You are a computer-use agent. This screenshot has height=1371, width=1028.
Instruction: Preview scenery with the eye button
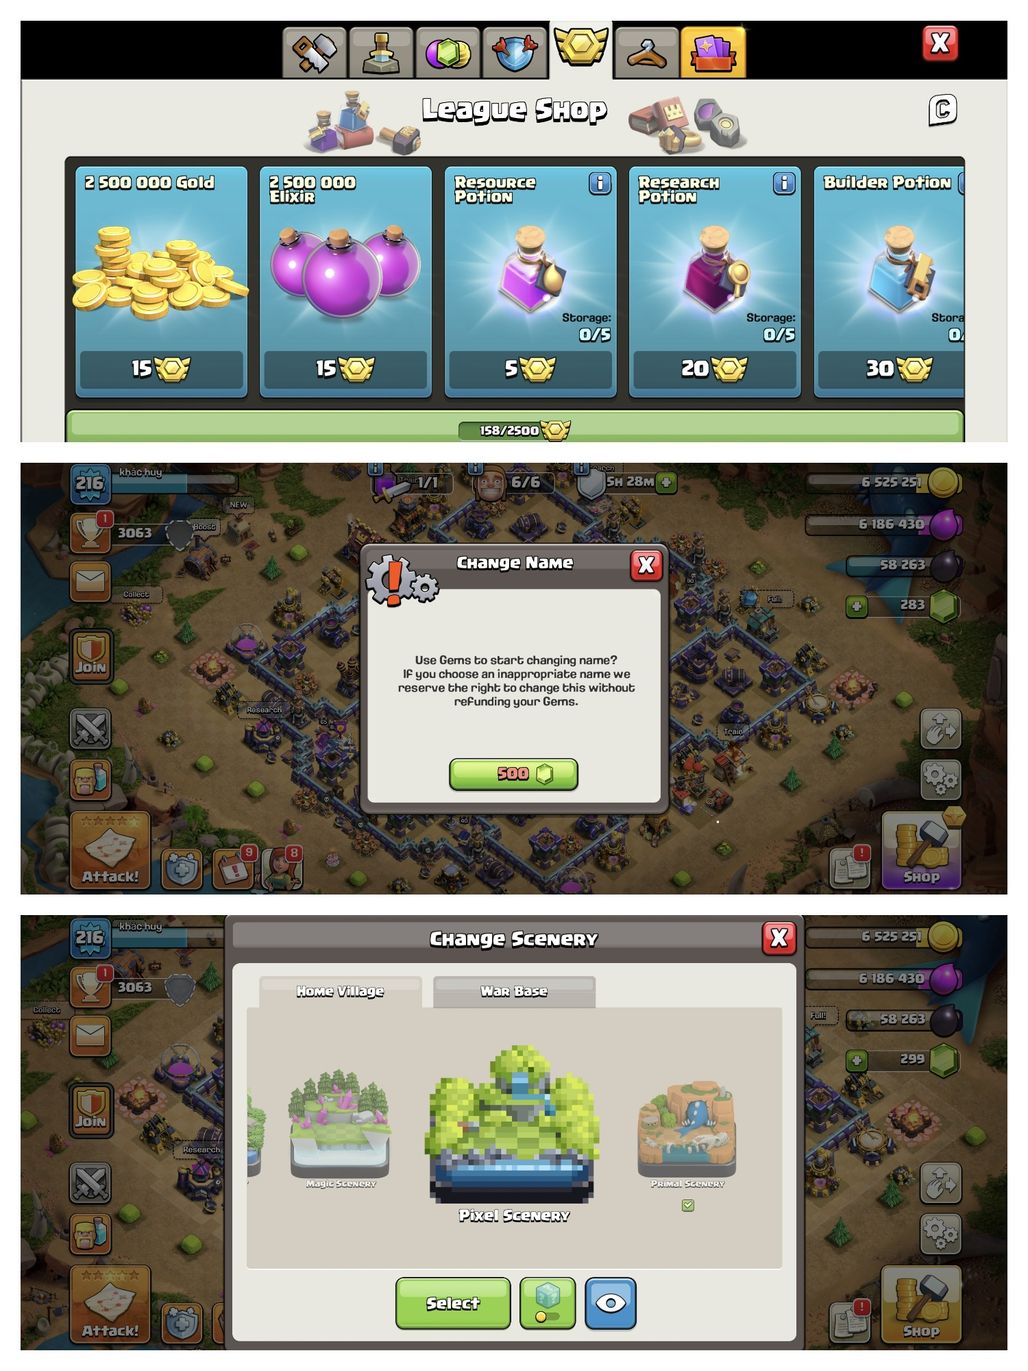[x=610, y=1304]
